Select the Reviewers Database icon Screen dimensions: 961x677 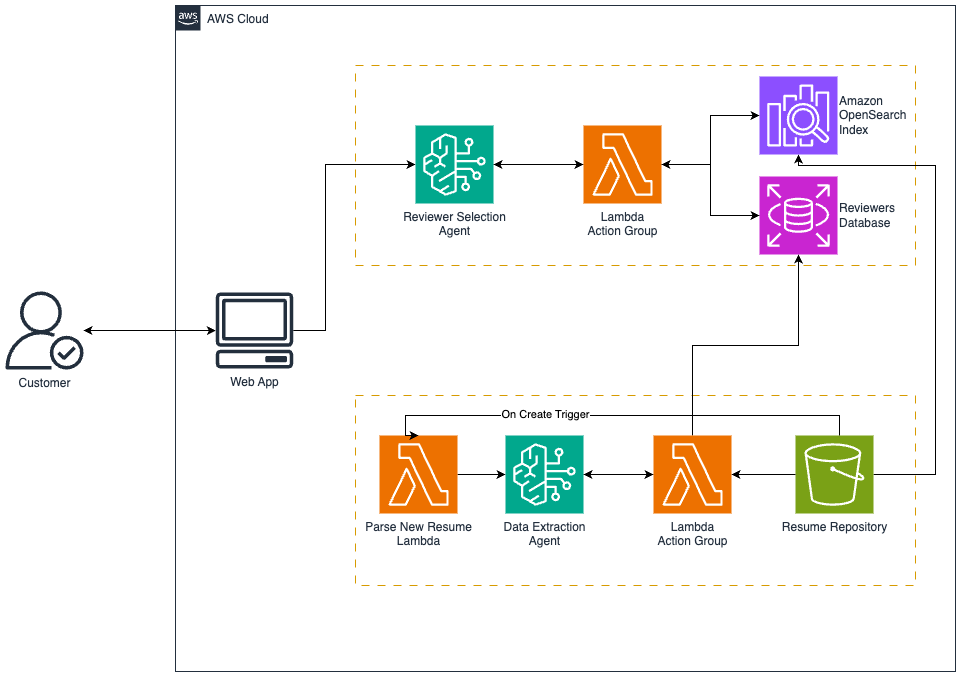click(798, 216)
